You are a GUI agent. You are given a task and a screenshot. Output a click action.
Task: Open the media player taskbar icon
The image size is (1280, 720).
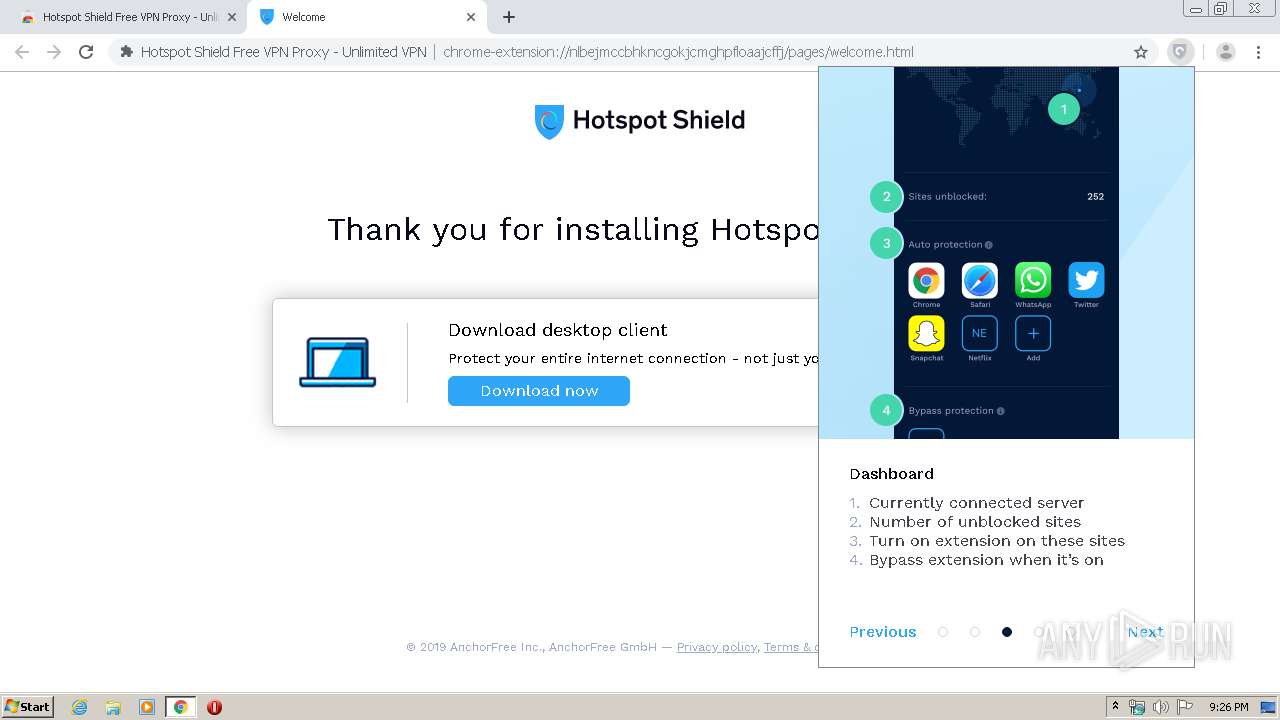click(x=147, y=707)
